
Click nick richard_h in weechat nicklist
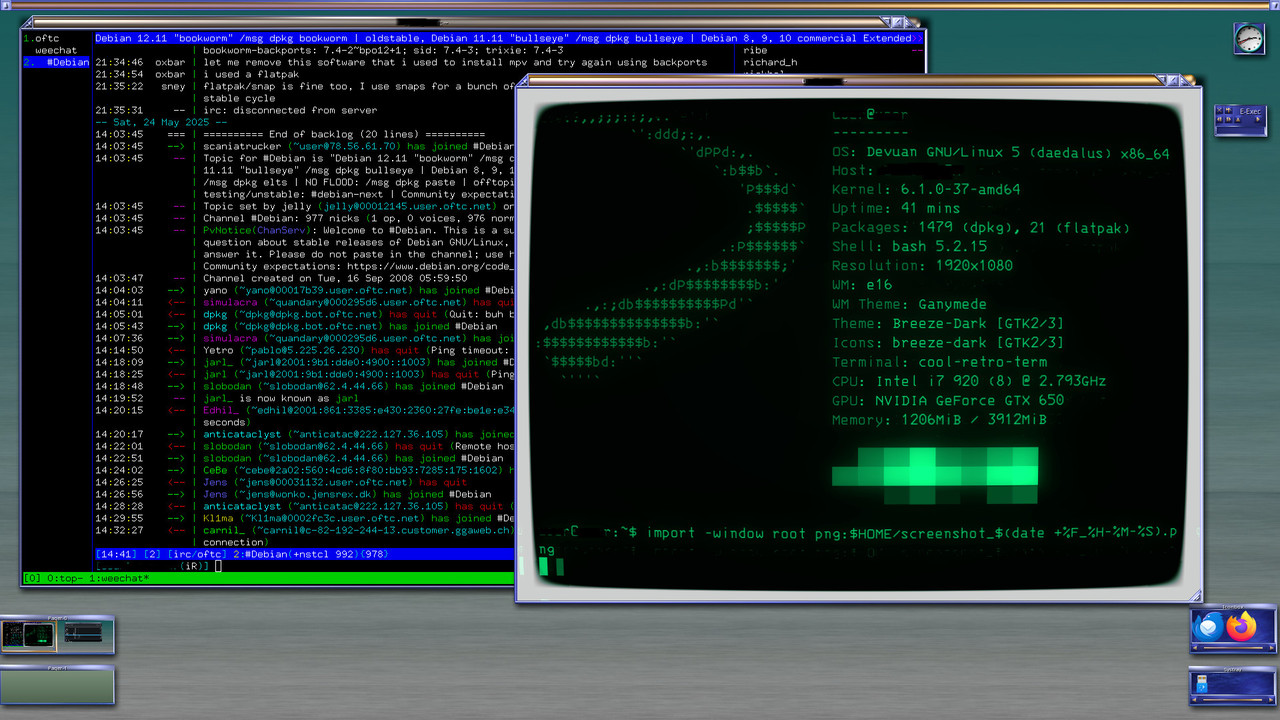770,62
